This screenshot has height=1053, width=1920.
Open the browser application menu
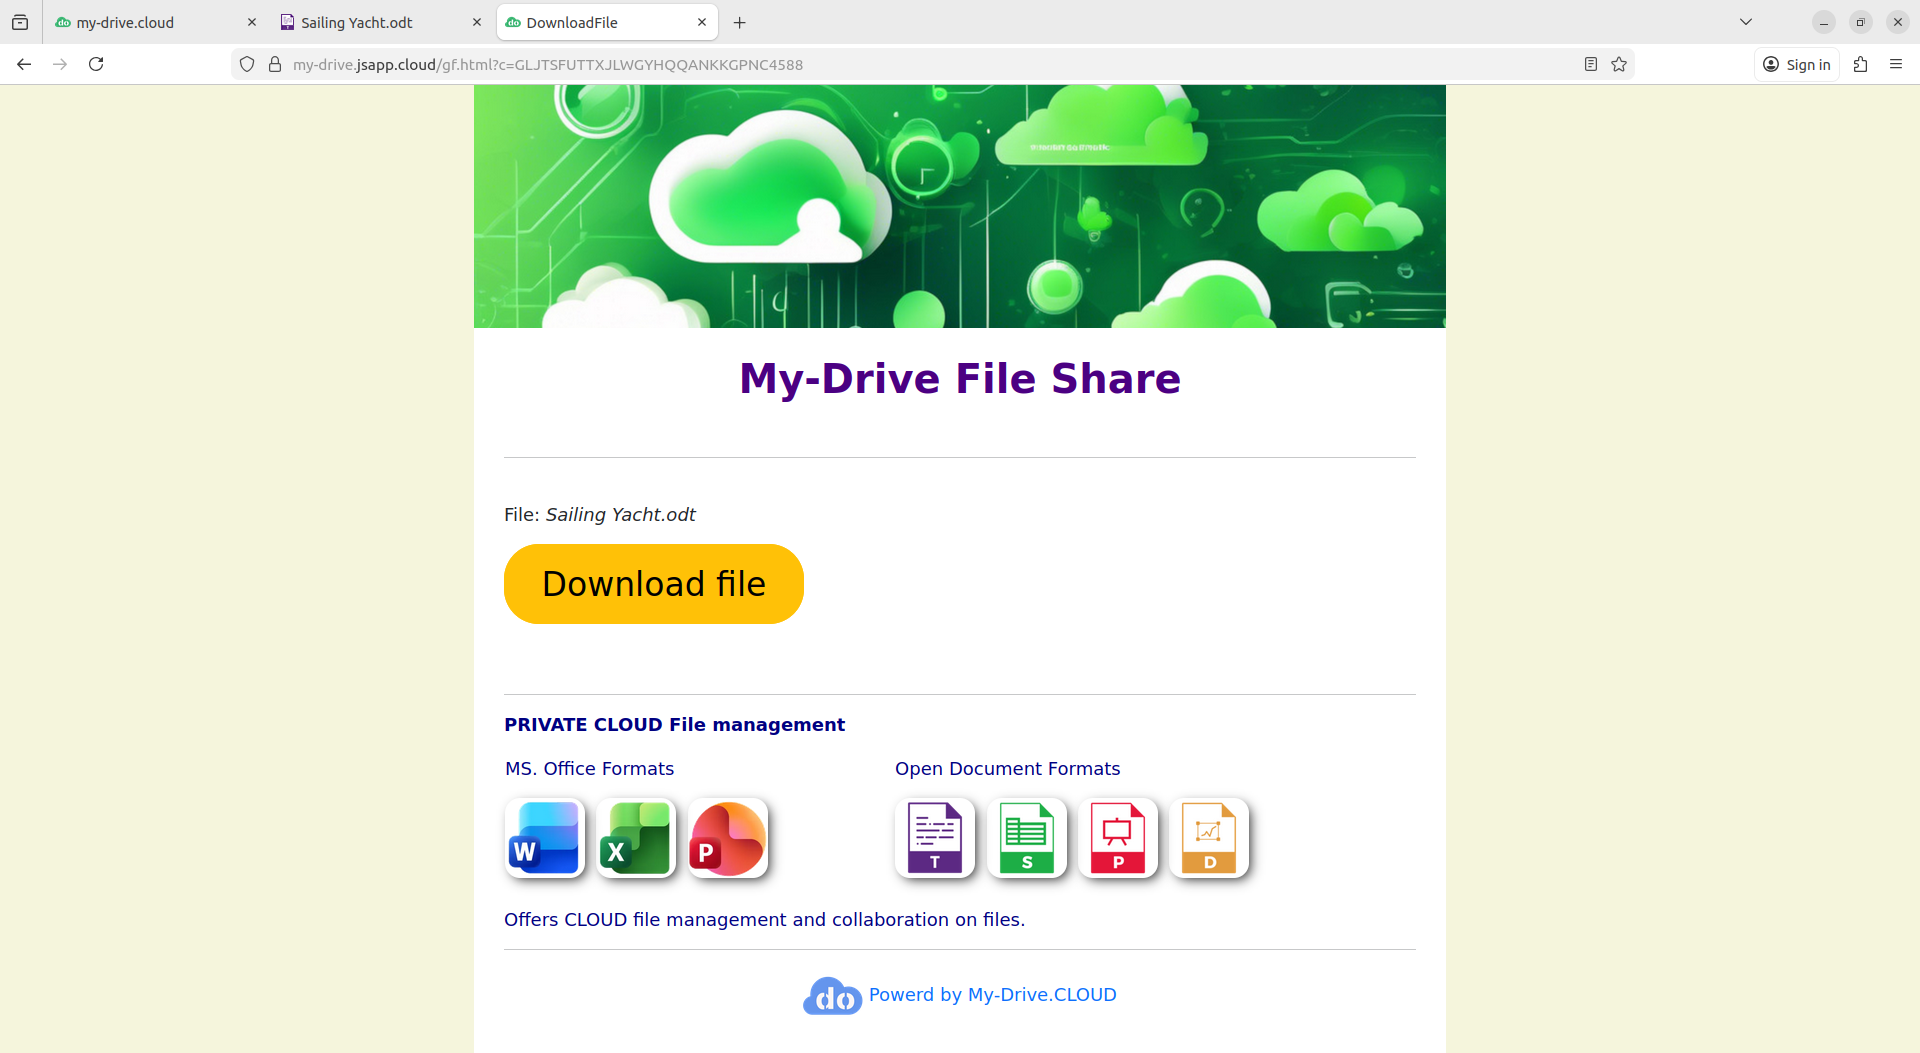point(1896,64)
